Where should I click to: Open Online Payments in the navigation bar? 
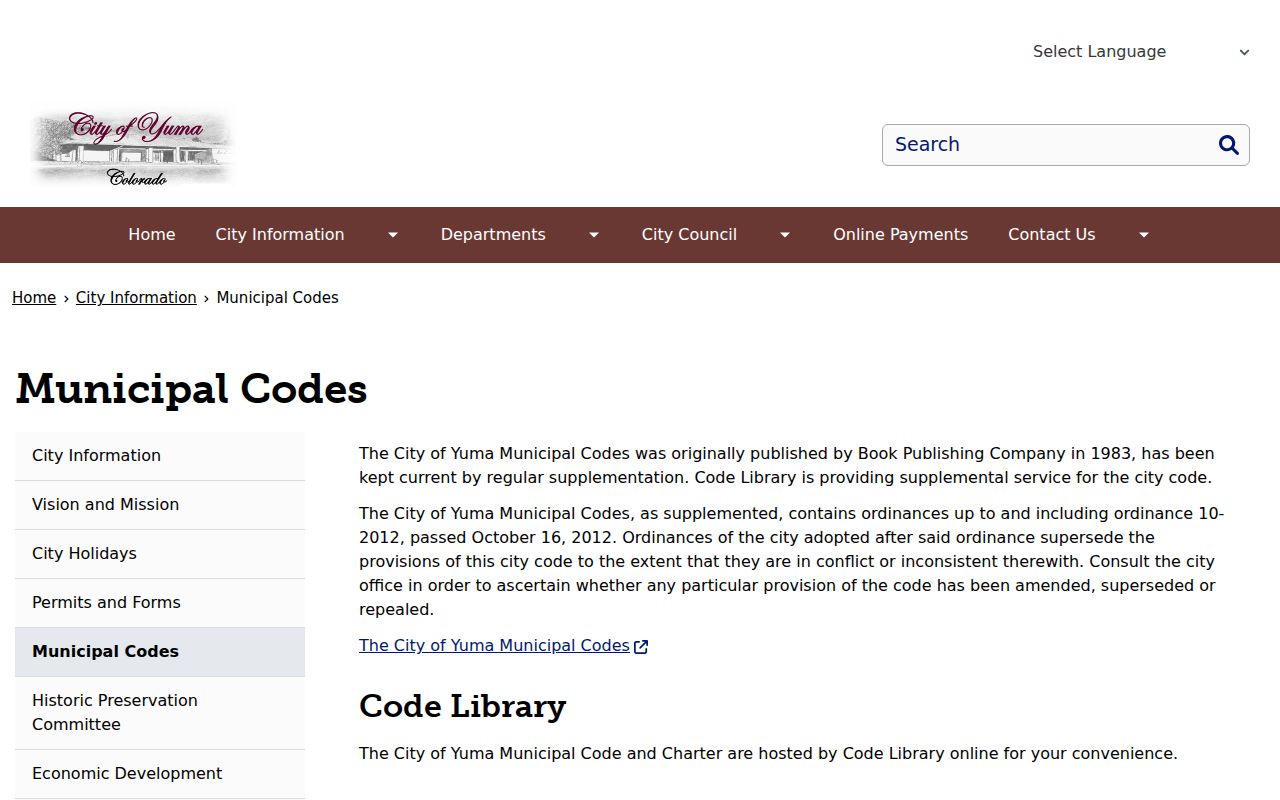pyautogui.click(x=900, y=235)
